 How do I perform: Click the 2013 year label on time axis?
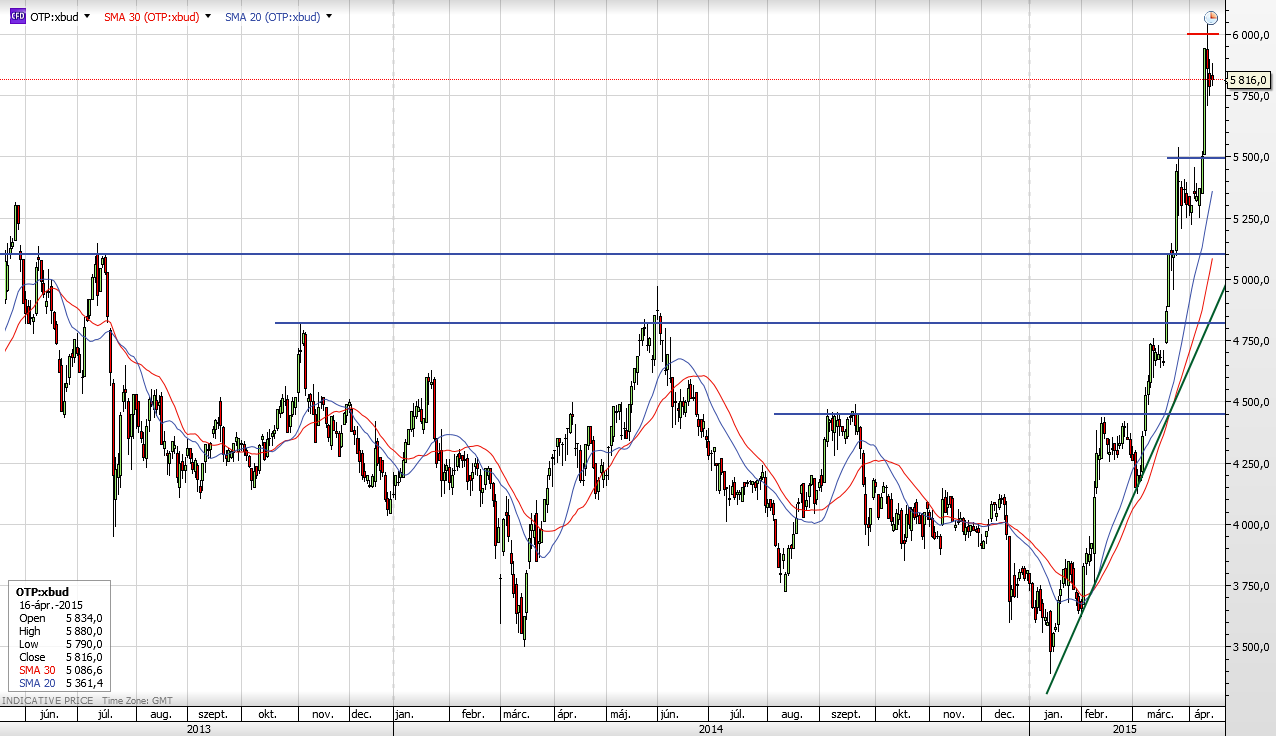click(199, 729)
